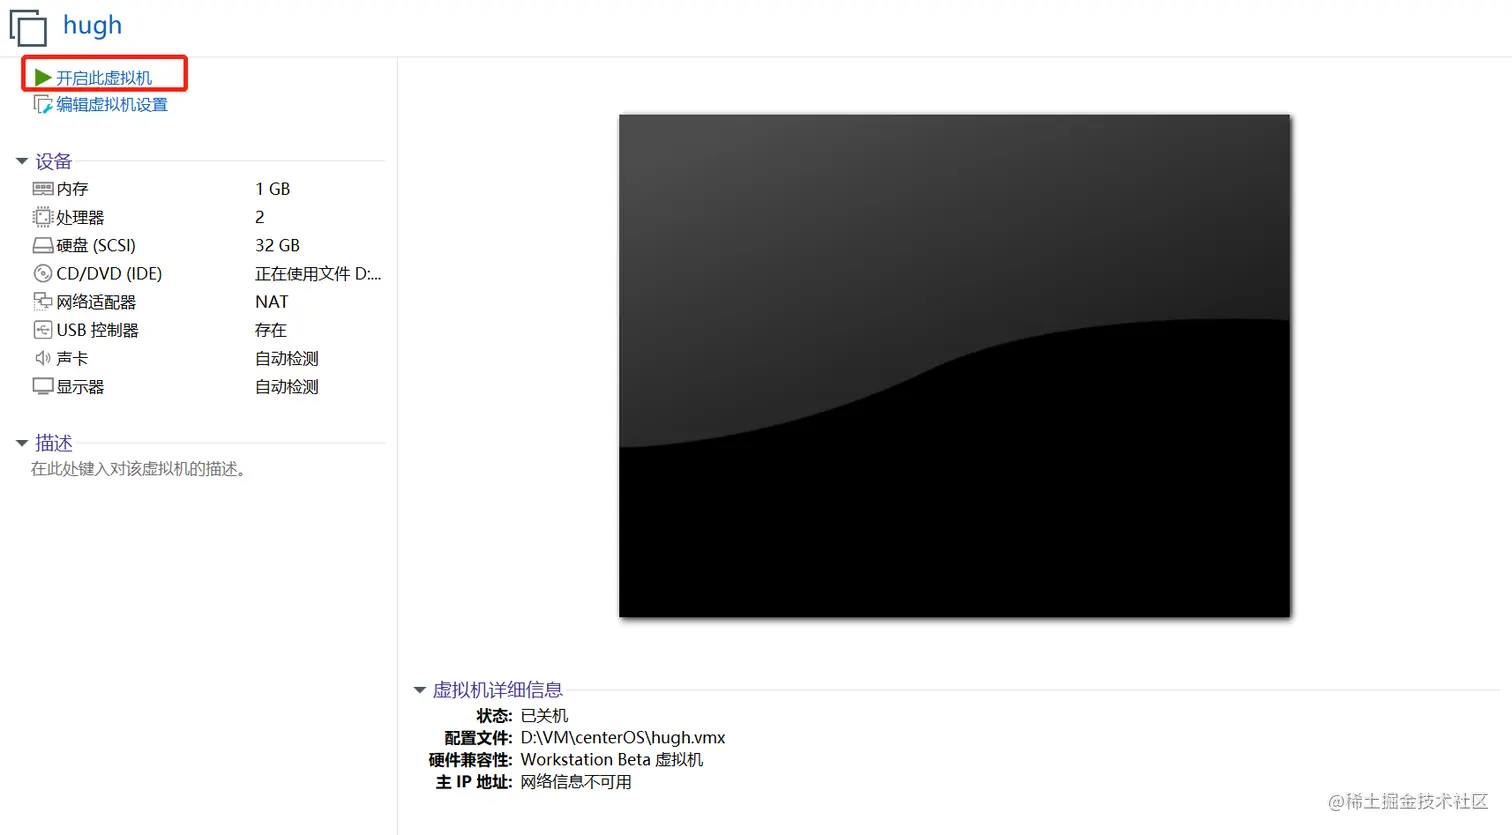Open 编辑虚拟机设置 to edit VM settings
The image size is (1512, 835).
110,103
